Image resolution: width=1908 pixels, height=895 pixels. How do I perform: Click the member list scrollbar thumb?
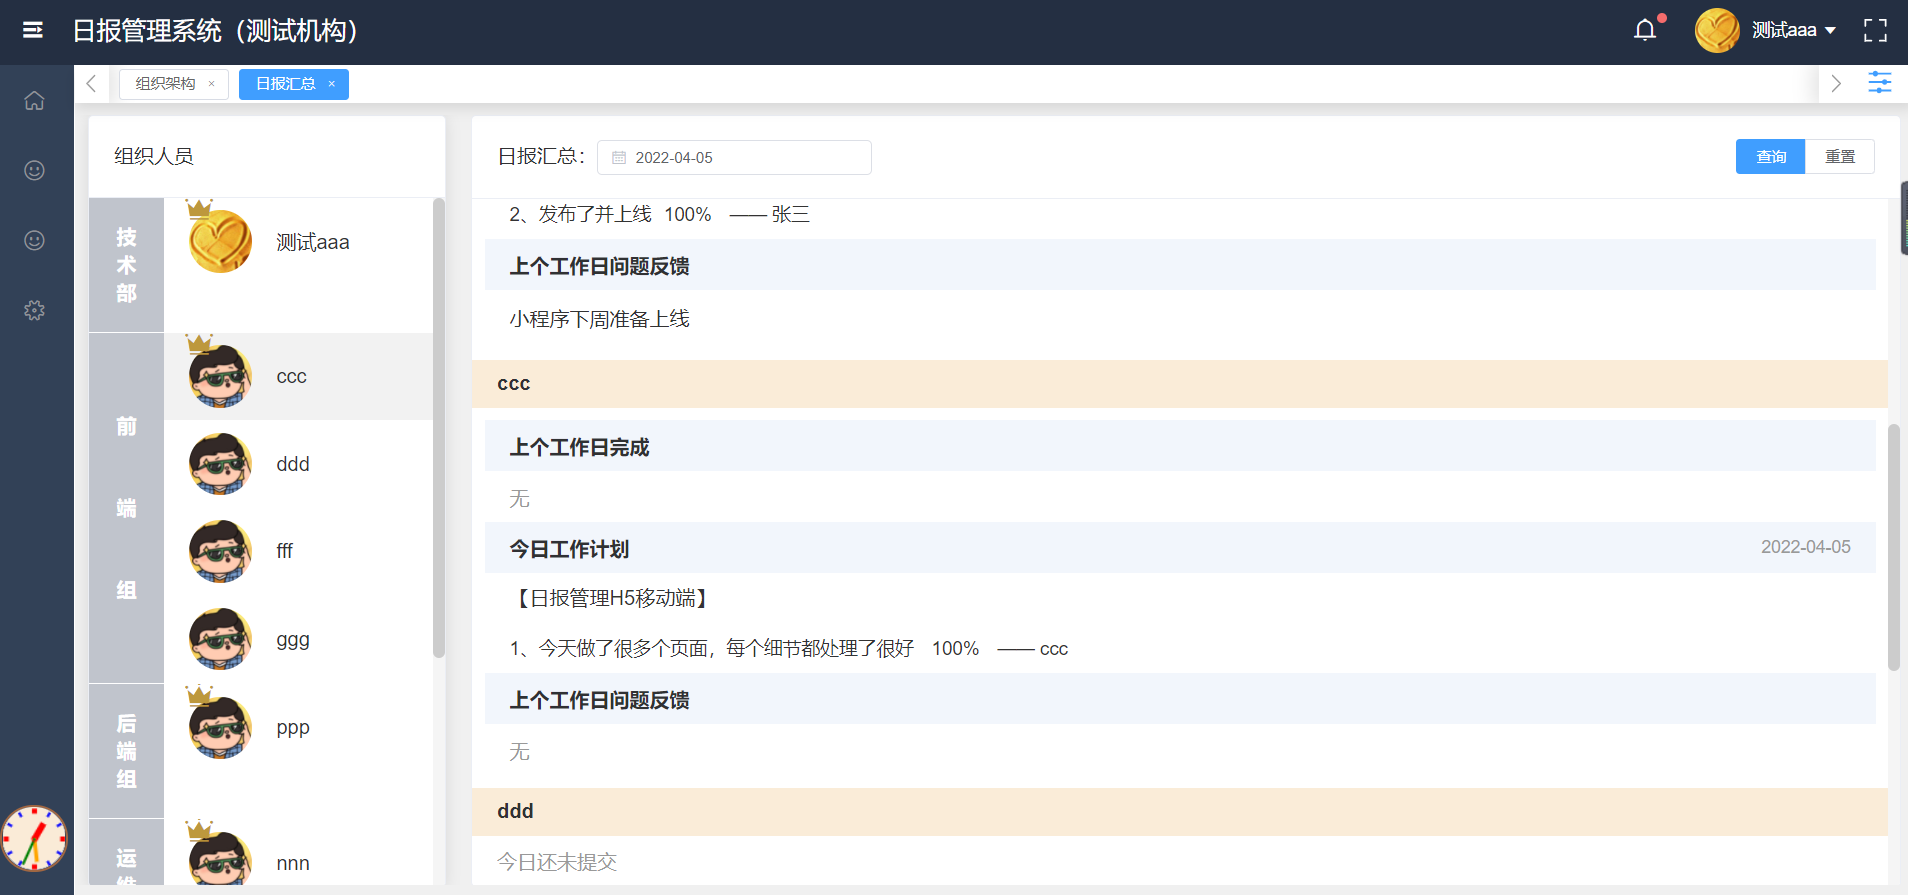[x=438, y=428]
